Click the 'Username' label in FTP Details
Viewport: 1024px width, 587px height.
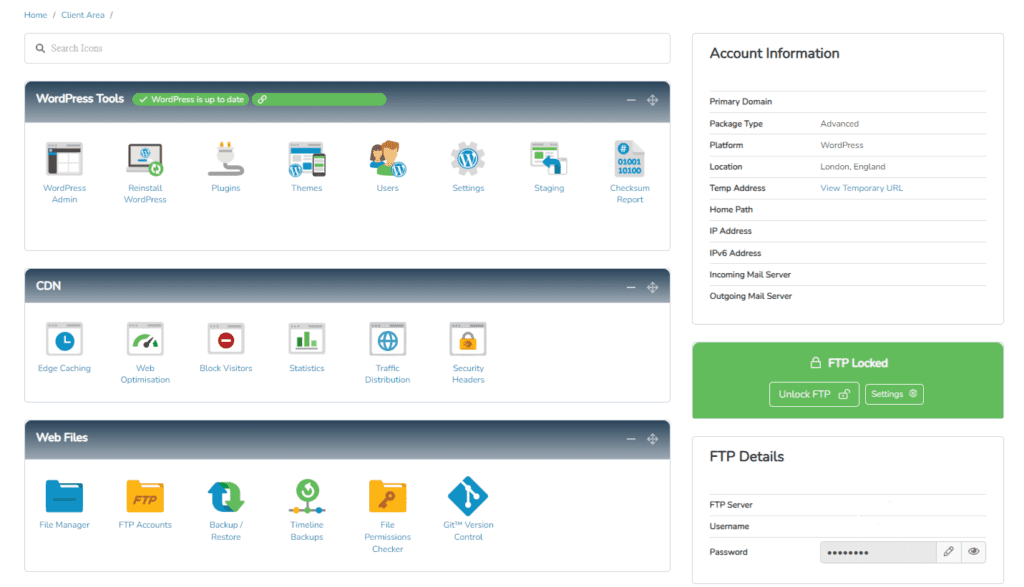(729, 526)
